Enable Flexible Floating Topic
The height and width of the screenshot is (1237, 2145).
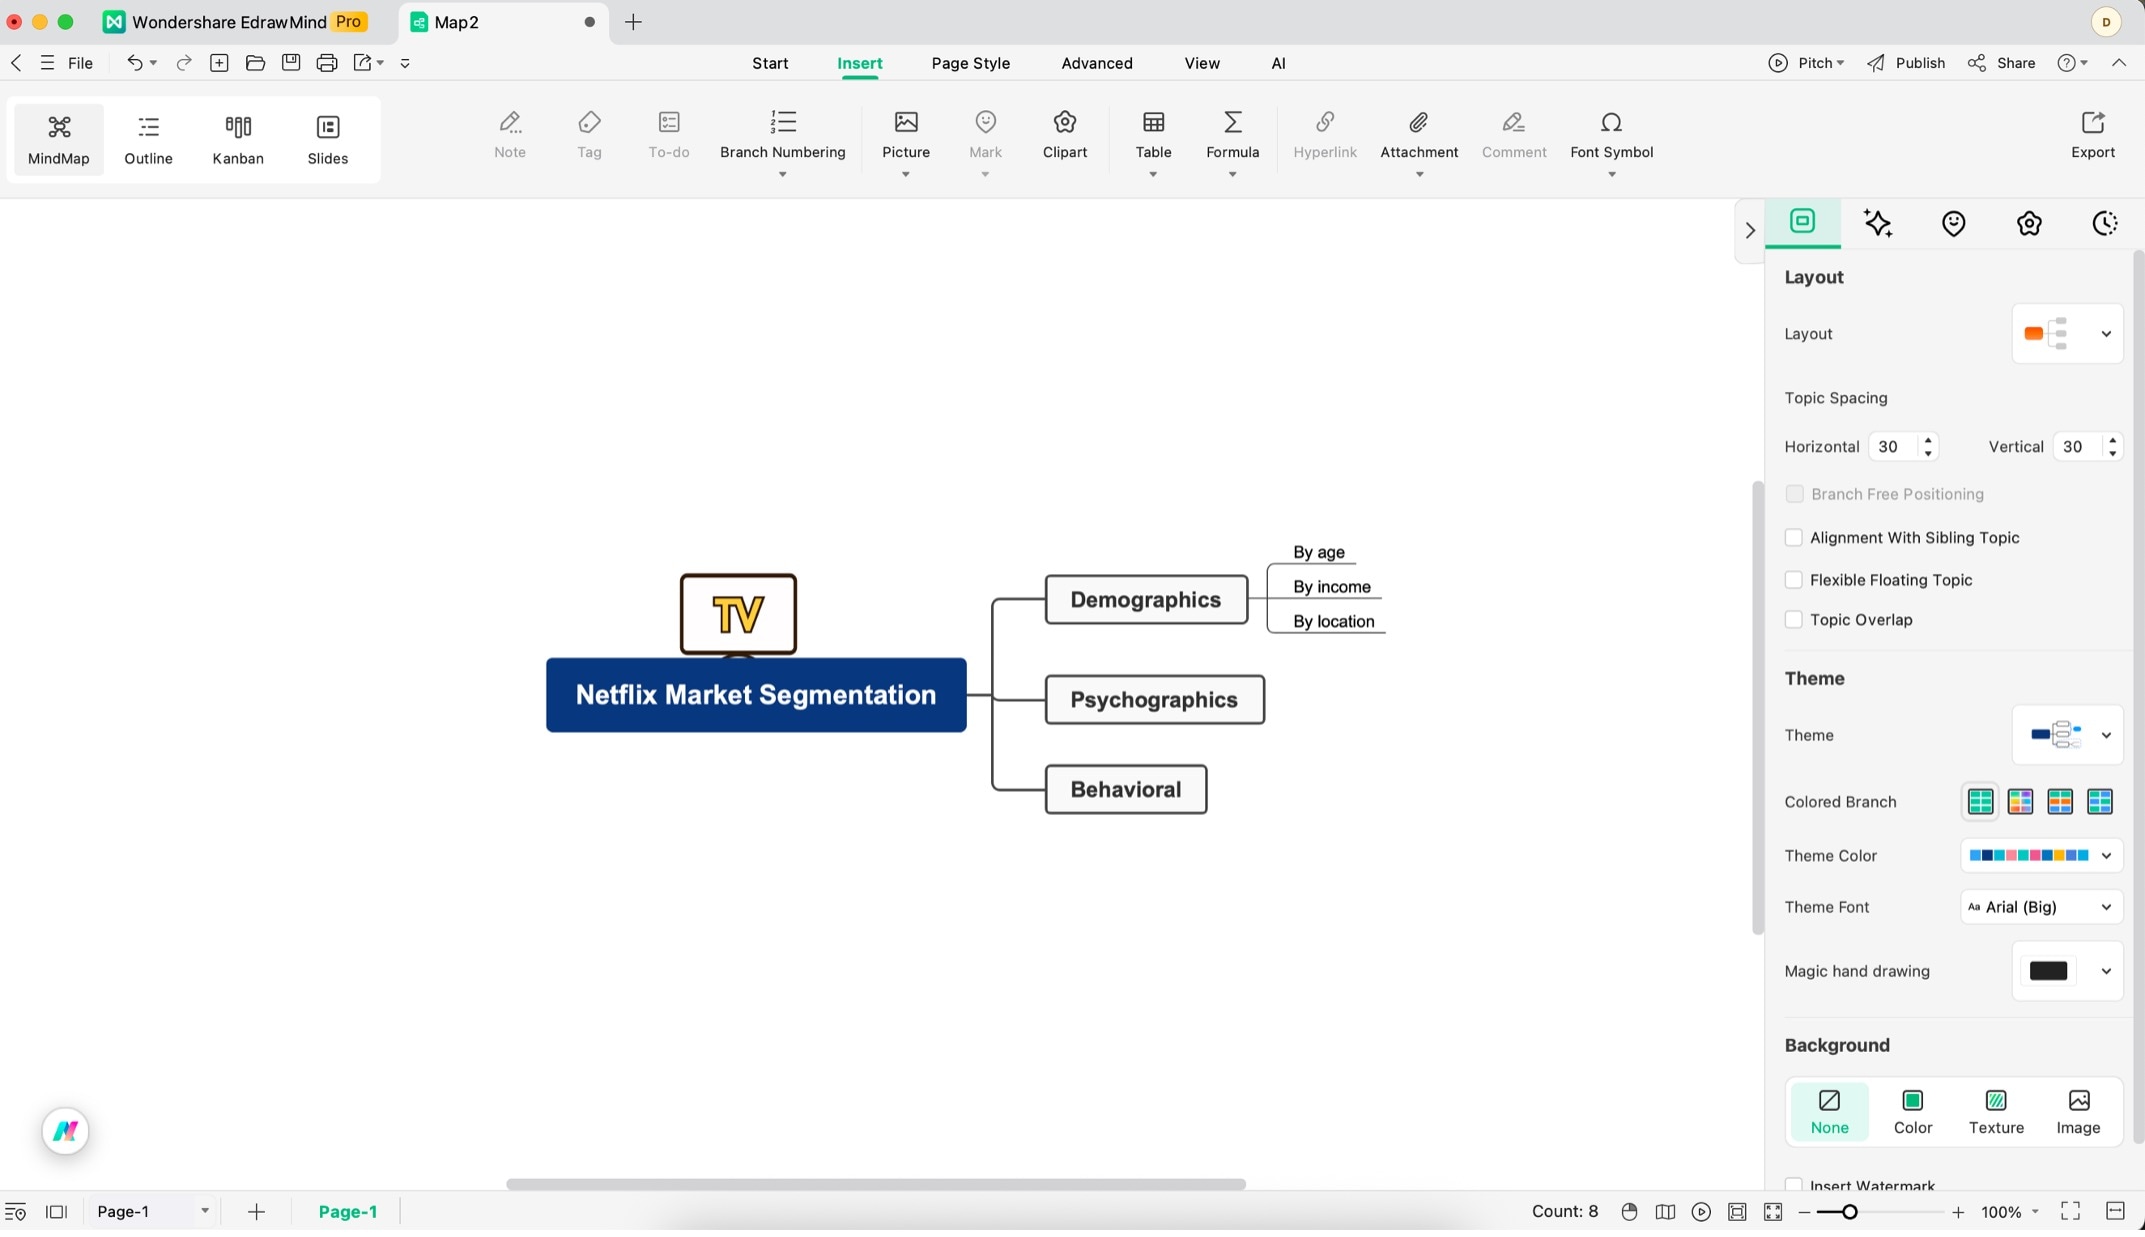click(1795, 580)
